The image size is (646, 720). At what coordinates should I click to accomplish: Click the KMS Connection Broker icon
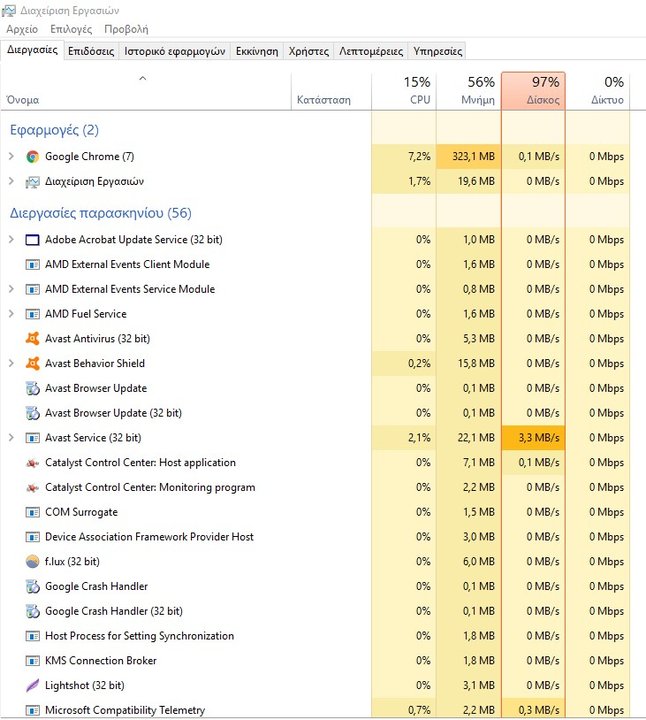pyautogui.click(x=32, y=661)
